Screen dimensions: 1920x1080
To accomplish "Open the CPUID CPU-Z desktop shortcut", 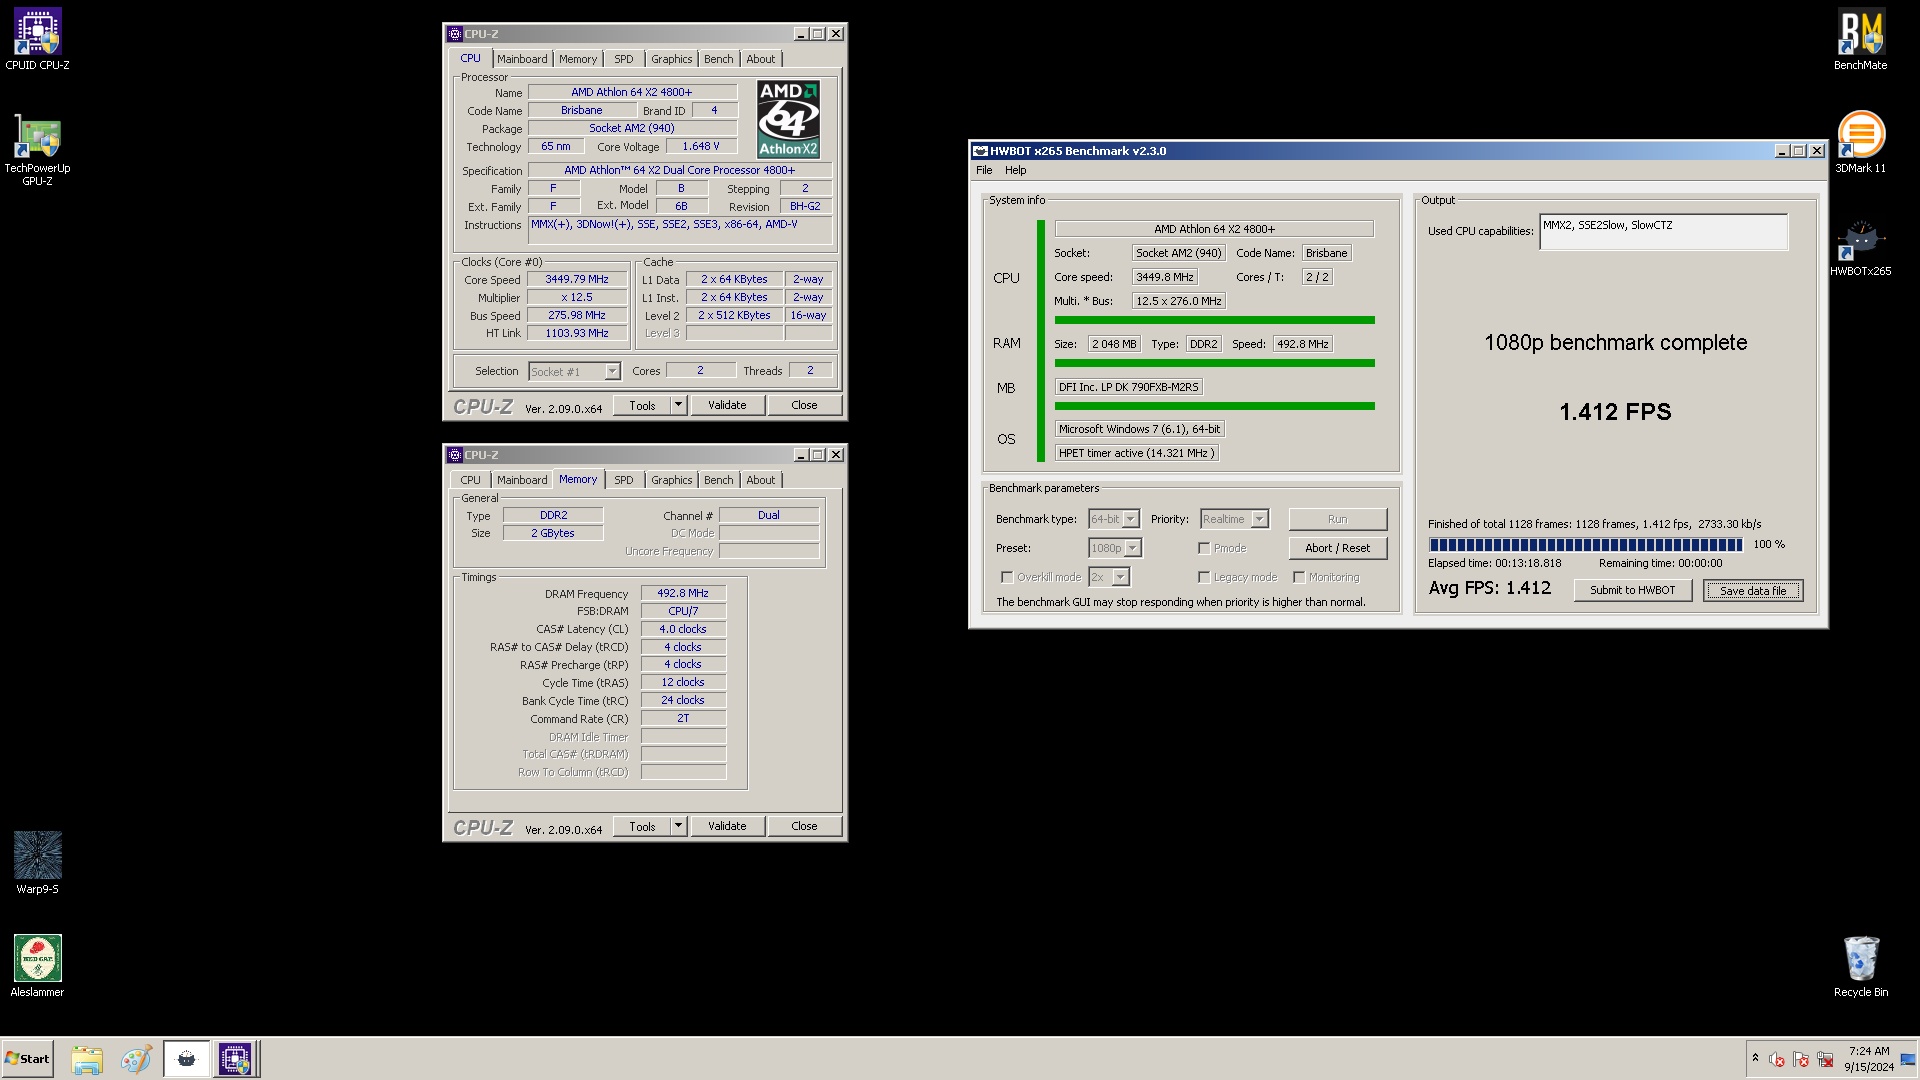I will point(37,40).
